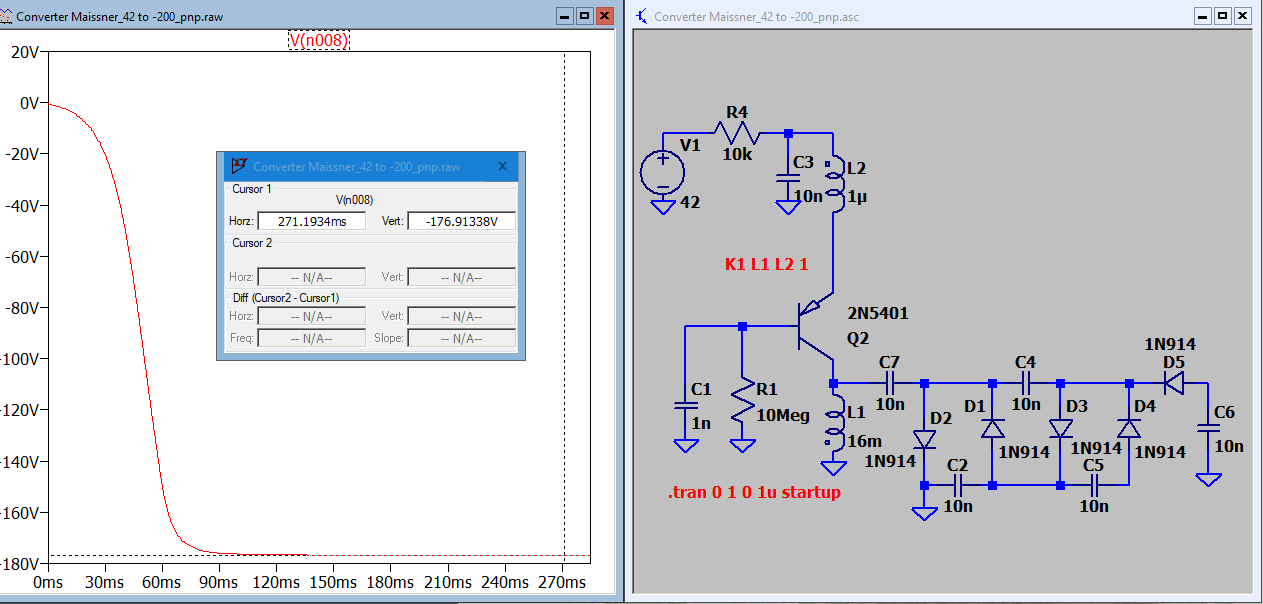Select capacitor C7 symbol
1263x604 pixels.
tap(890, 383)
